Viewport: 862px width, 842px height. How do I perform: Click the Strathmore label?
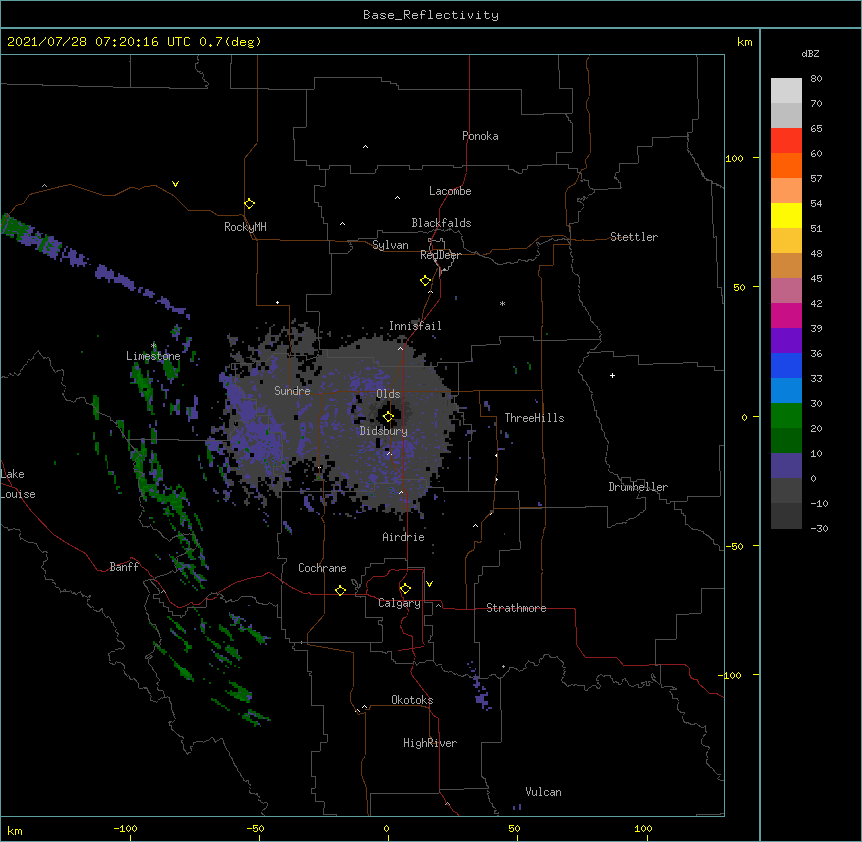tap(516, 608)
